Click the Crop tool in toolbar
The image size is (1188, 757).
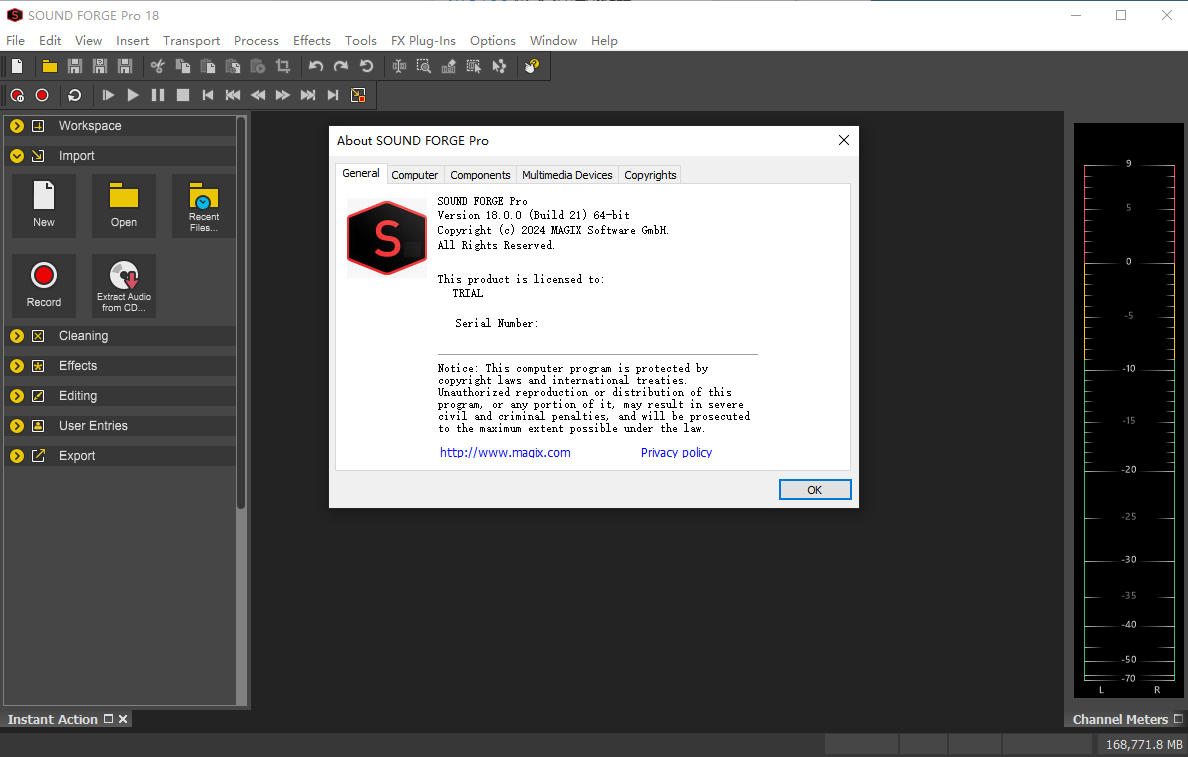(283, 66)
